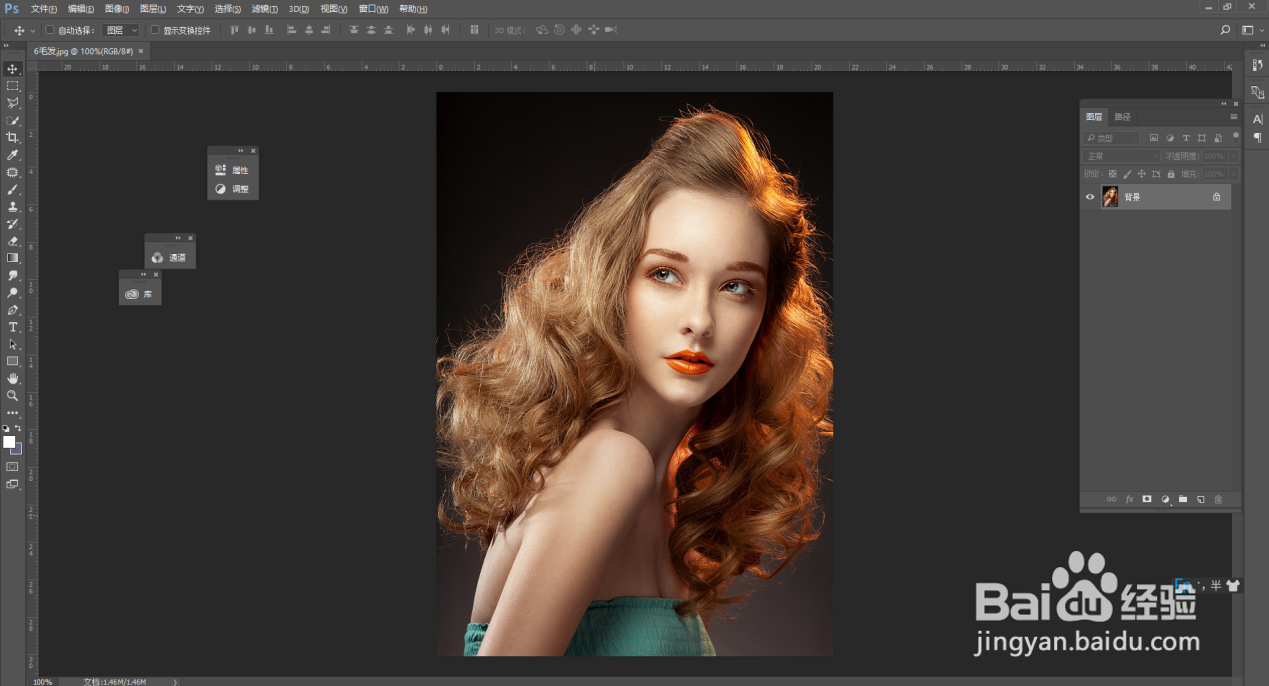
Task: Enable the 自动选择 (Auto-Select) checkbox
Action: pyautogui.click(x=50, y=30)
